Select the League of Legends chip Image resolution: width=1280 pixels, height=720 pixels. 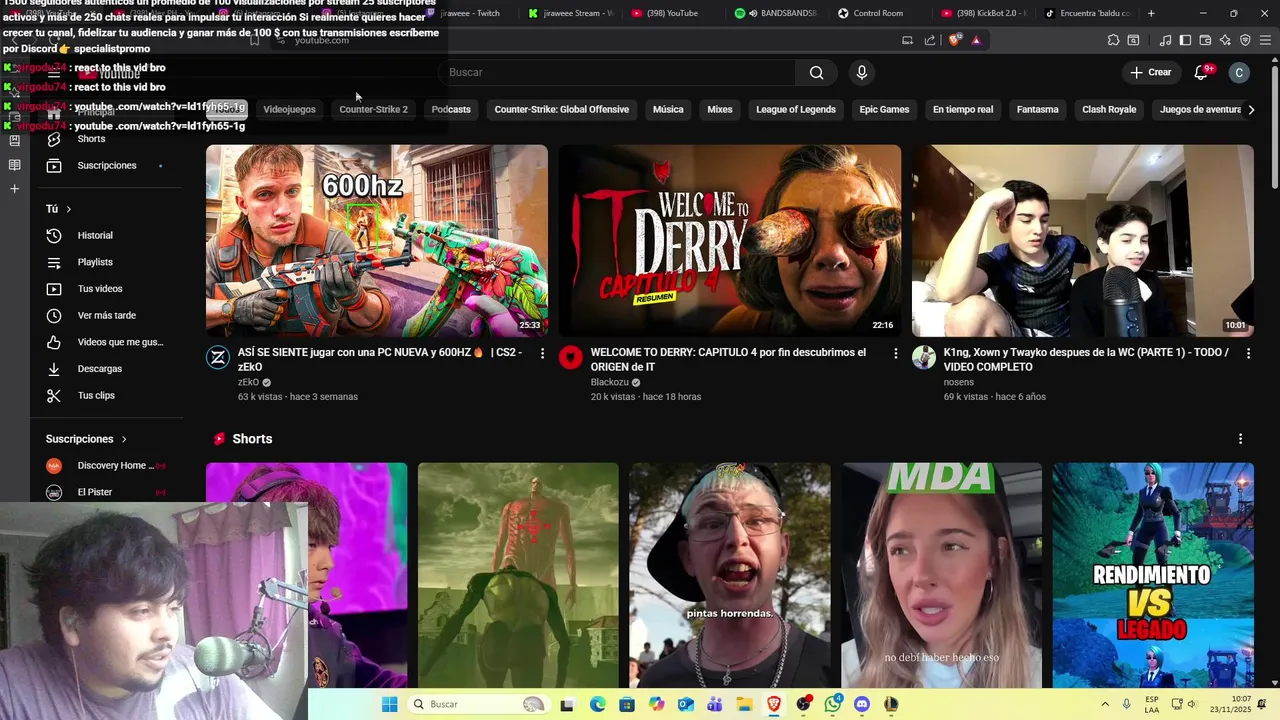point(796,109)
